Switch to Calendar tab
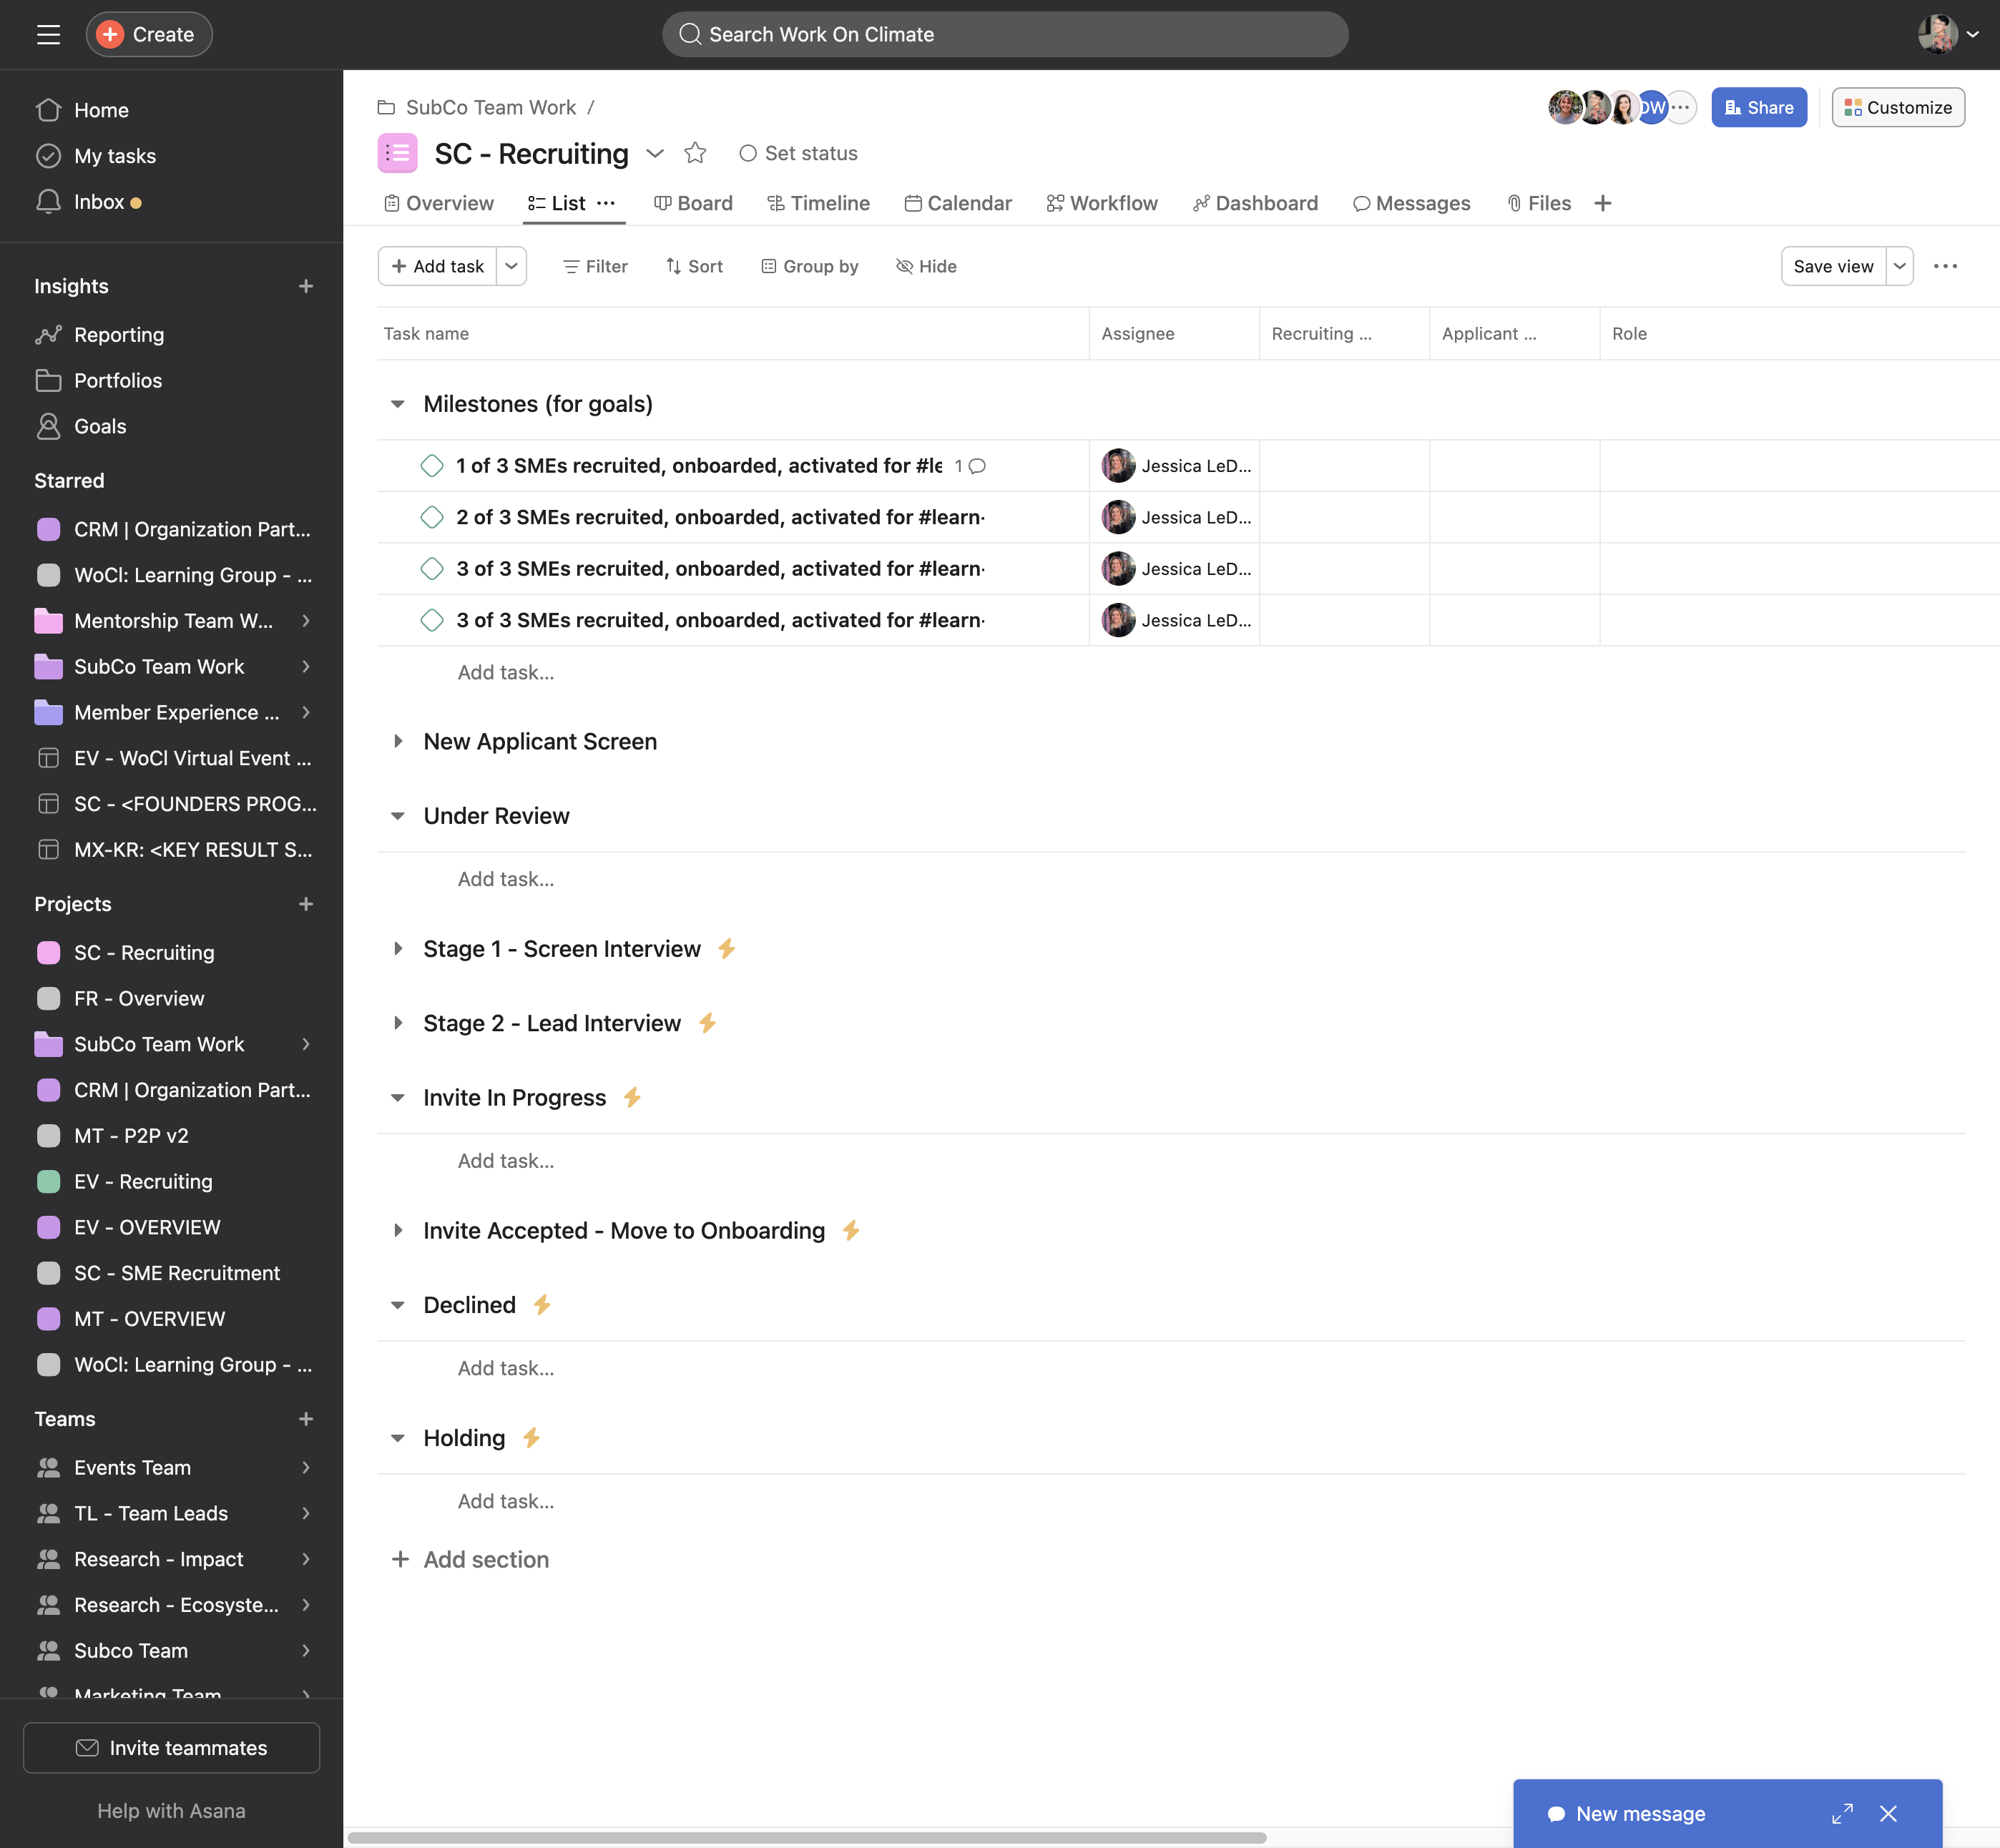The height and width of the screenshot is (1848, 2000). tap(958, 203)
